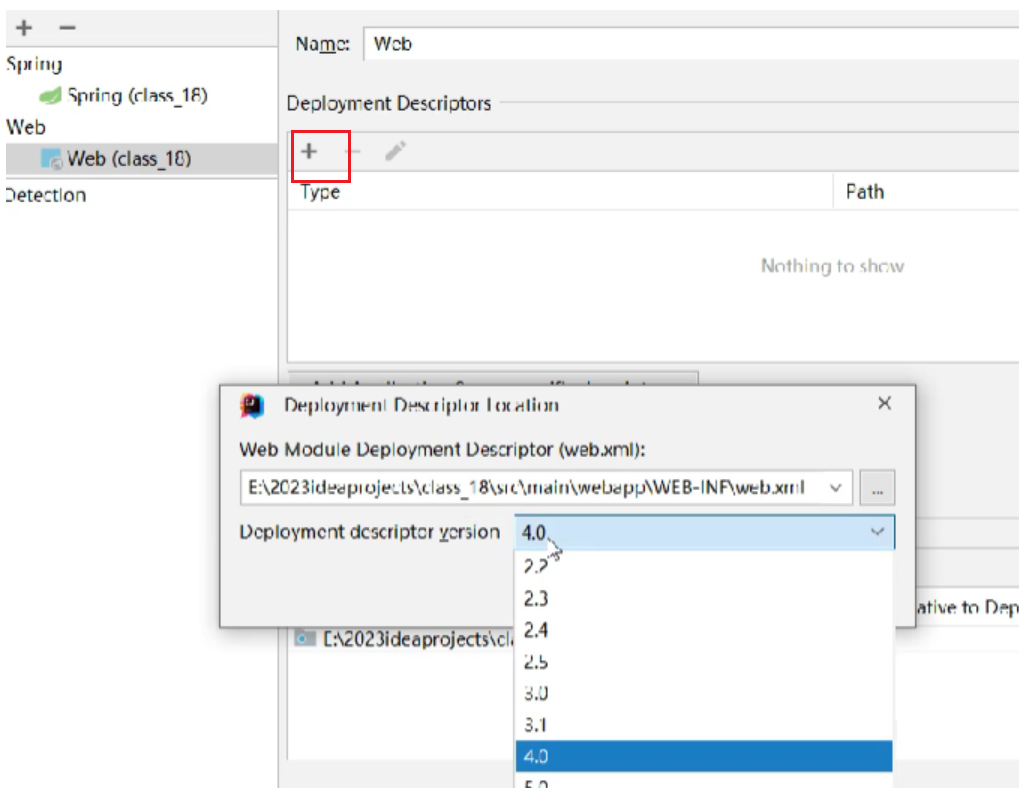Choose version 2.2 from the list
The width and height of the screenshot is (1019, 788).
click(x=704, y=566)
